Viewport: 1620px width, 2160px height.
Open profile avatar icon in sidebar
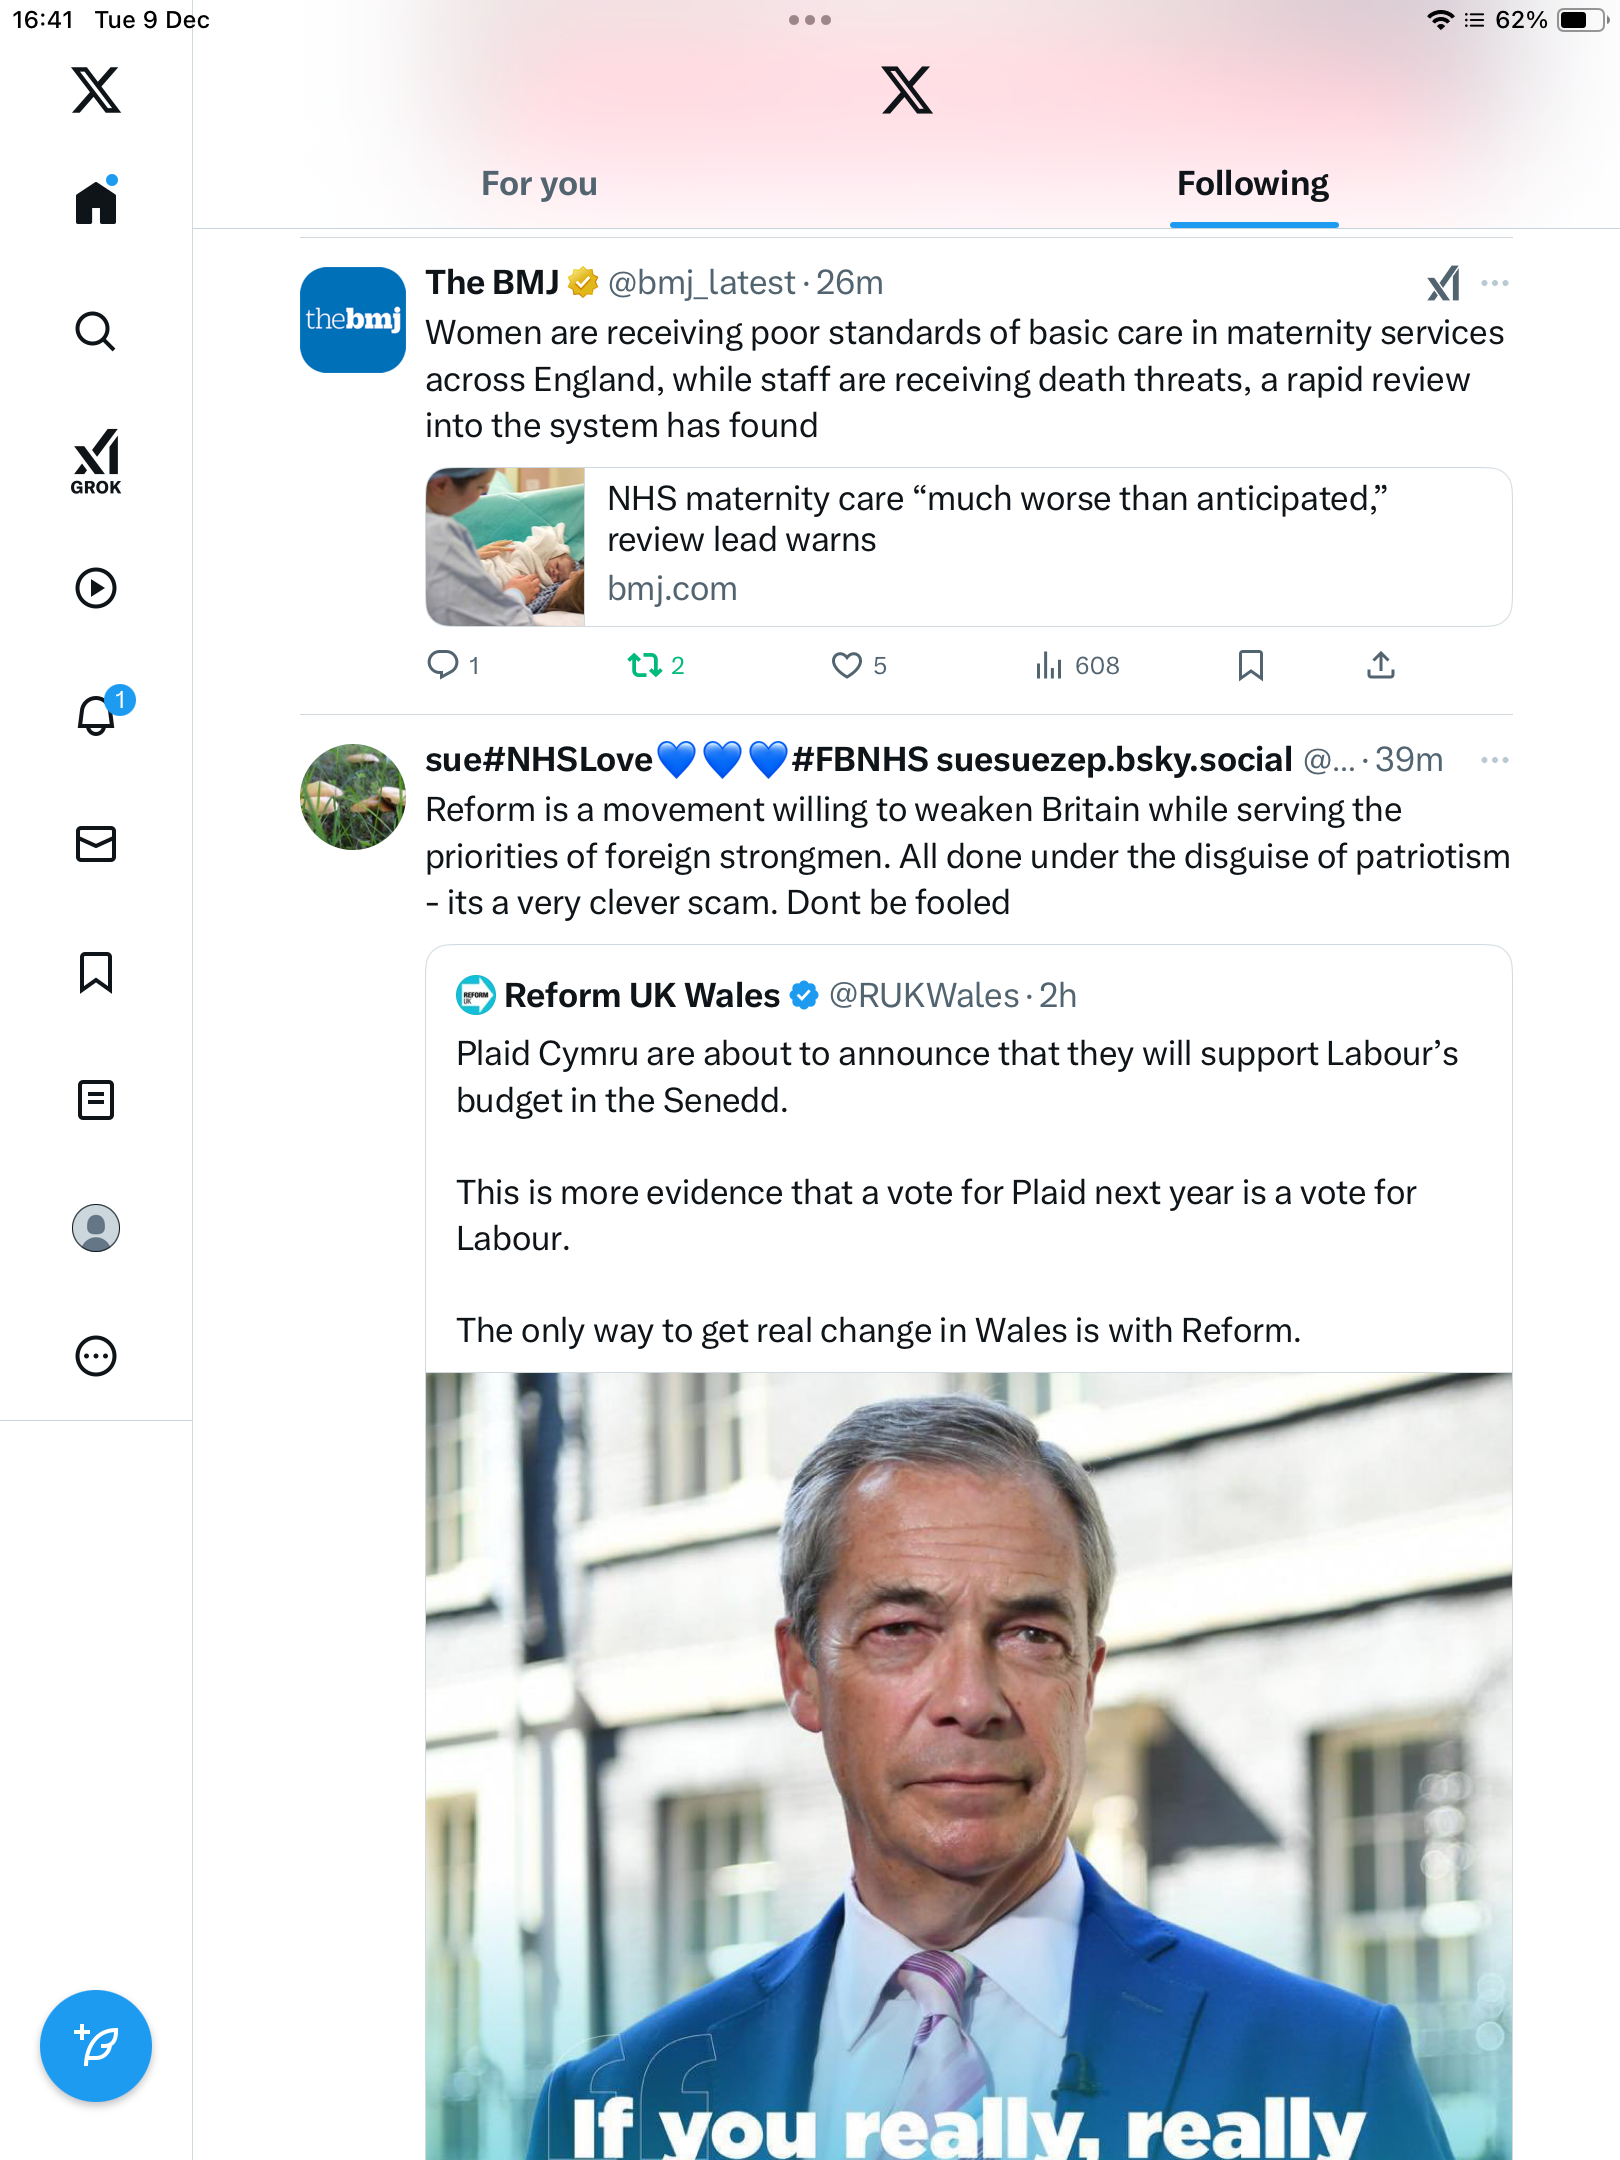tap(96, 1228)
